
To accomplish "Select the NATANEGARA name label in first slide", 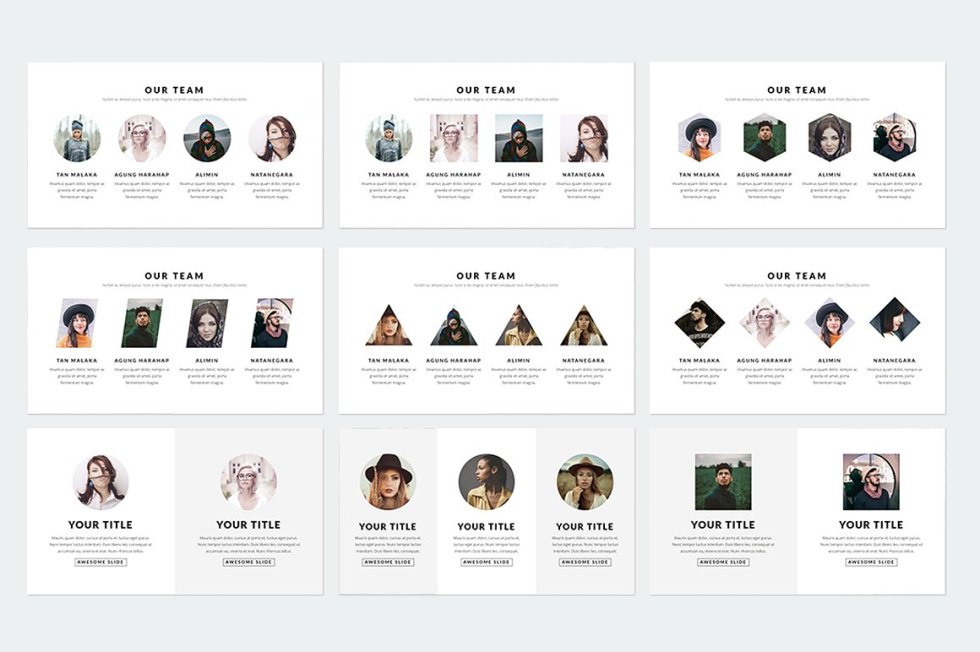I will pyautogui.click(x=272, y=175).
